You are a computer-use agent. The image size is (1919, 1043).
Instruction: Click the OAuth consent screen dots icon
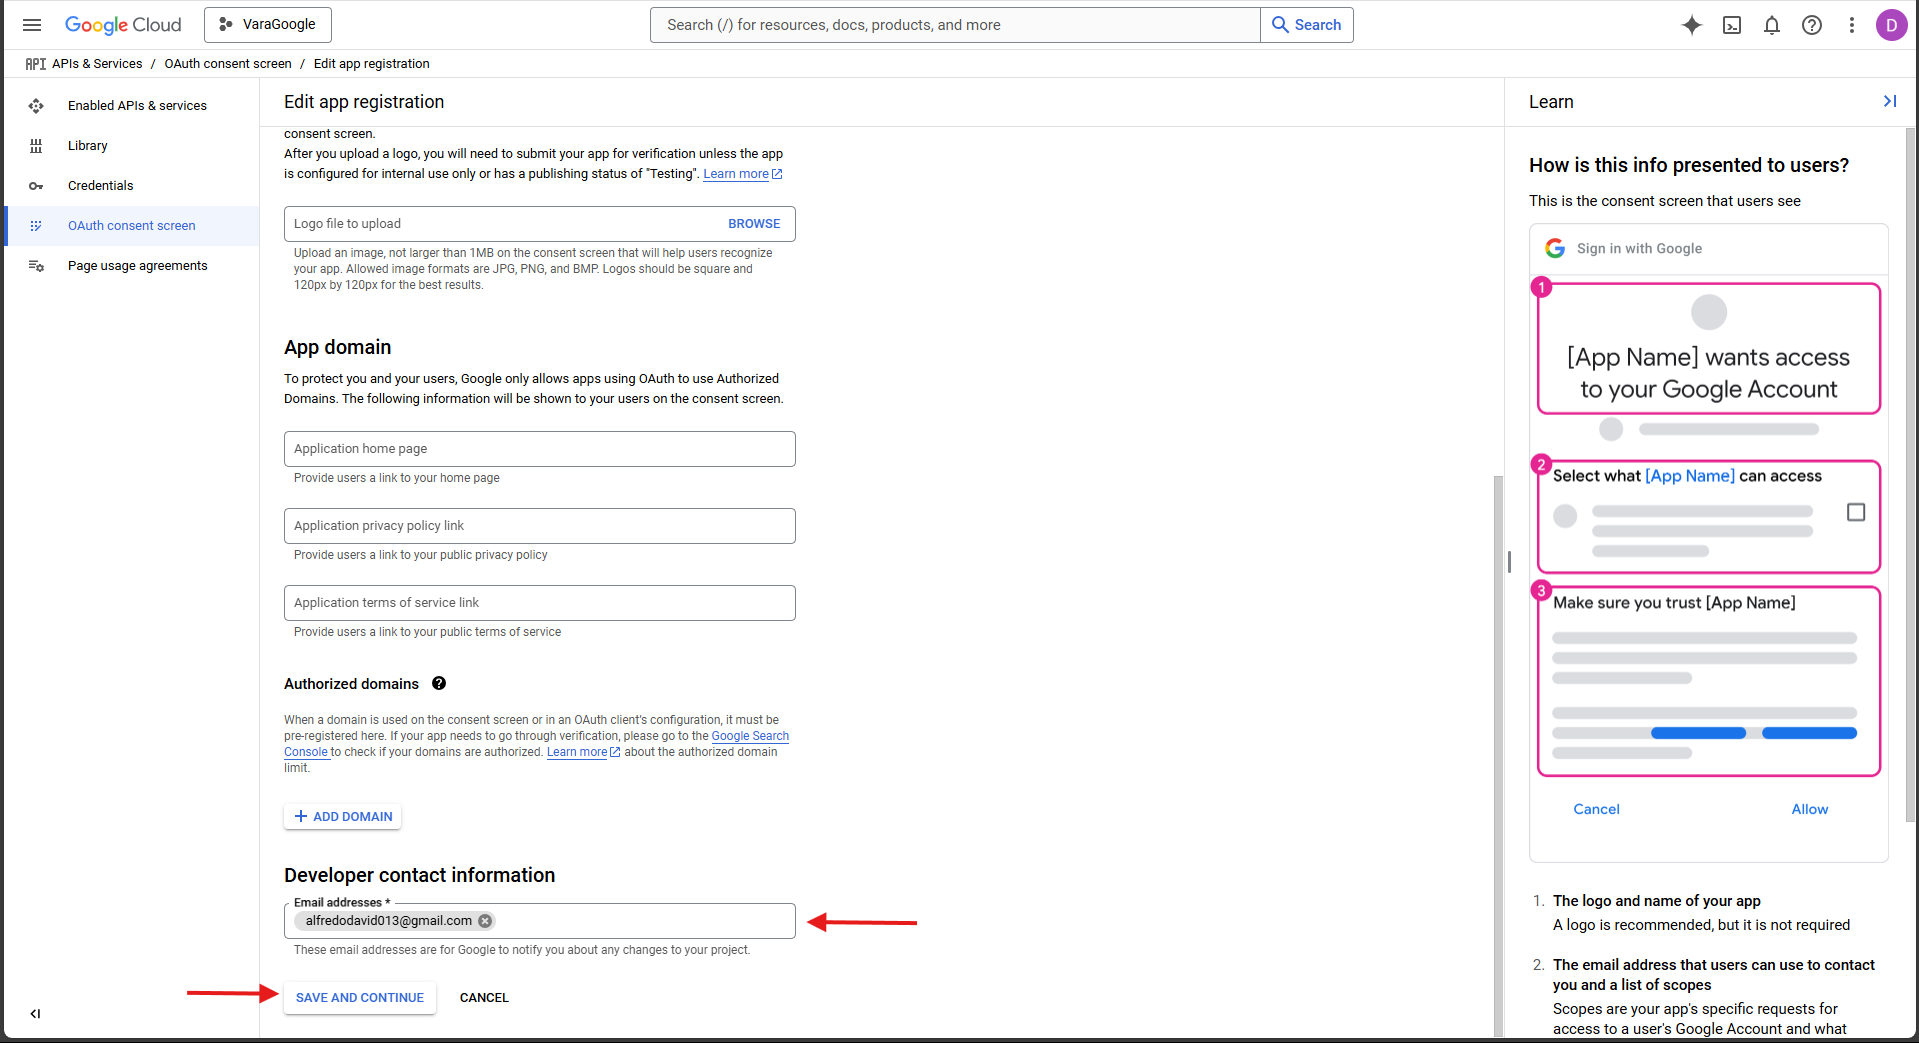[x=36, y=226]
